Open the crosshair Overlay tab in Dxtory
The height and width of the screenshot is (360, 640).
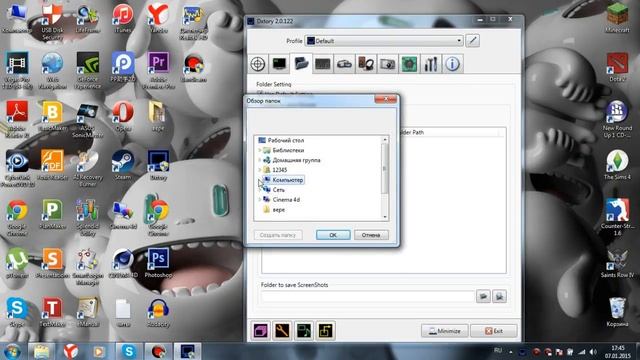pyautogui.click(x=258, y=64)
